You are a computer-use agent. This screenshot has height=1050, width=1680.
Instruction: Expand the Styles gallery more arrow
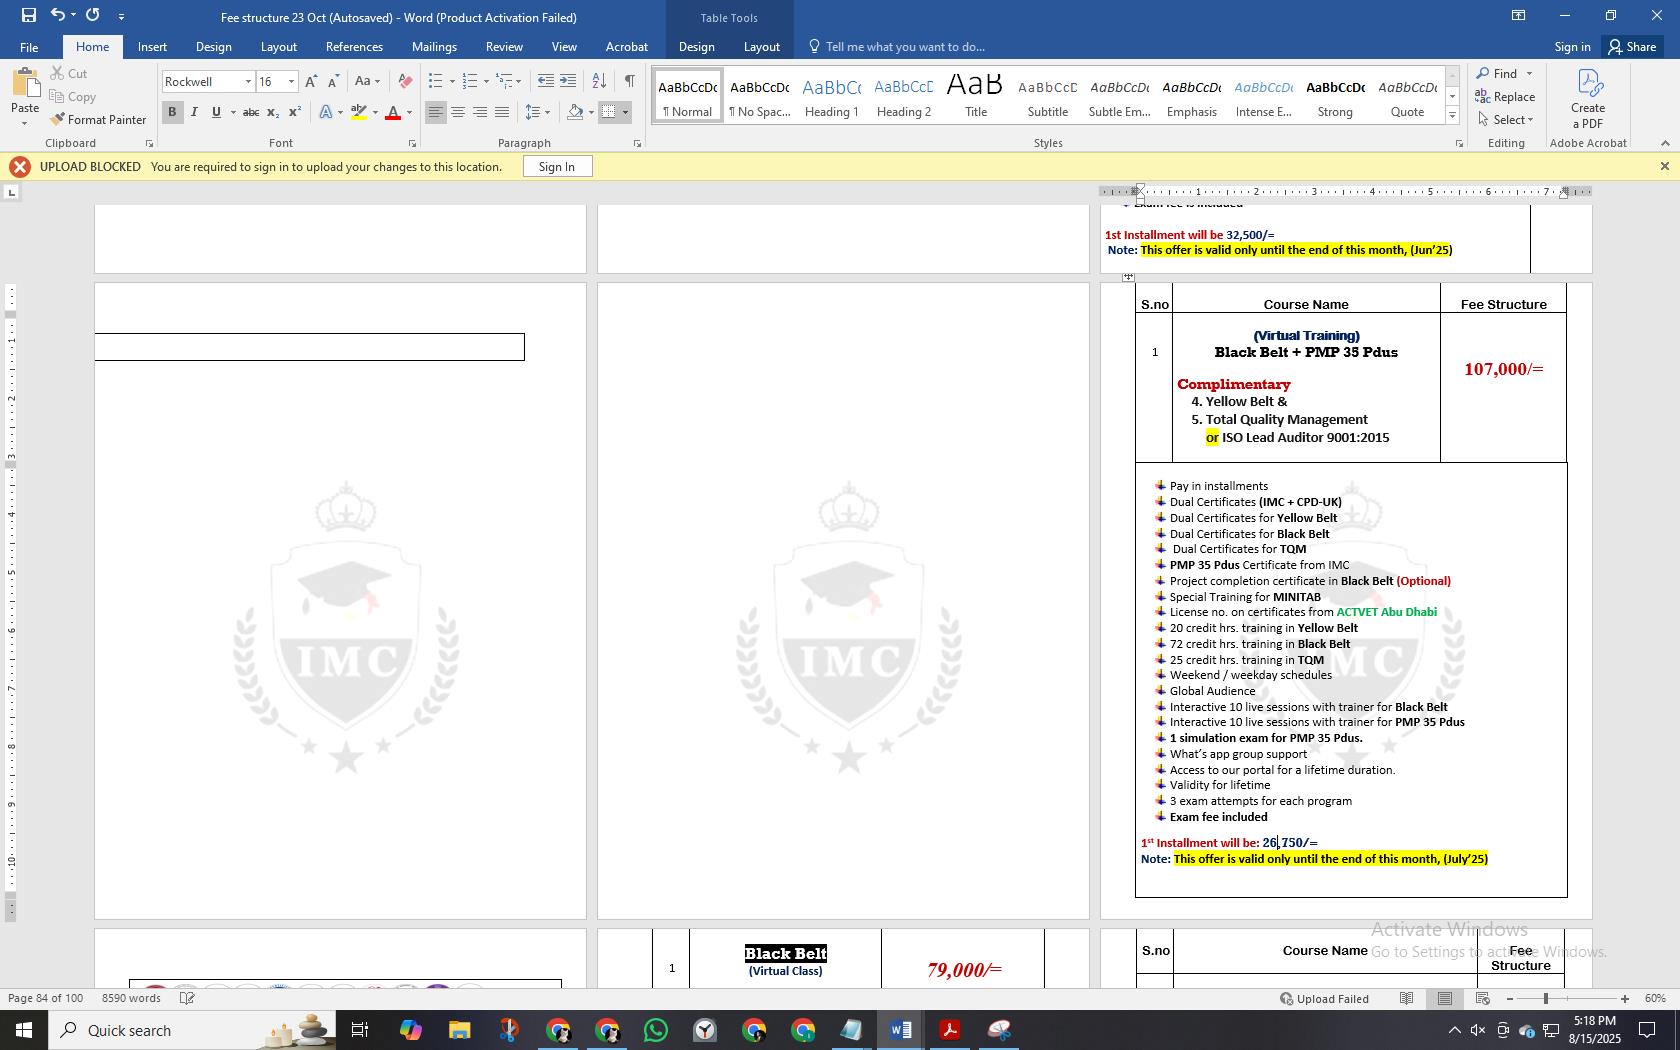(1452, 116)
